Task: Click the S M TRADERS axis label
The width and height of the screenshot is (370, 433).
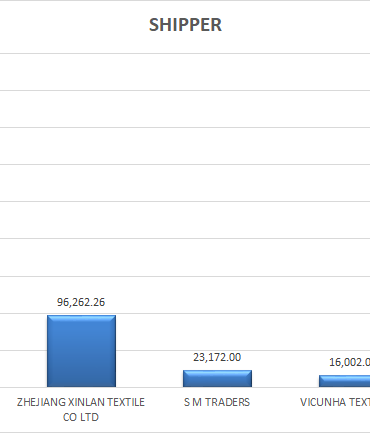Action: [217, 402]
